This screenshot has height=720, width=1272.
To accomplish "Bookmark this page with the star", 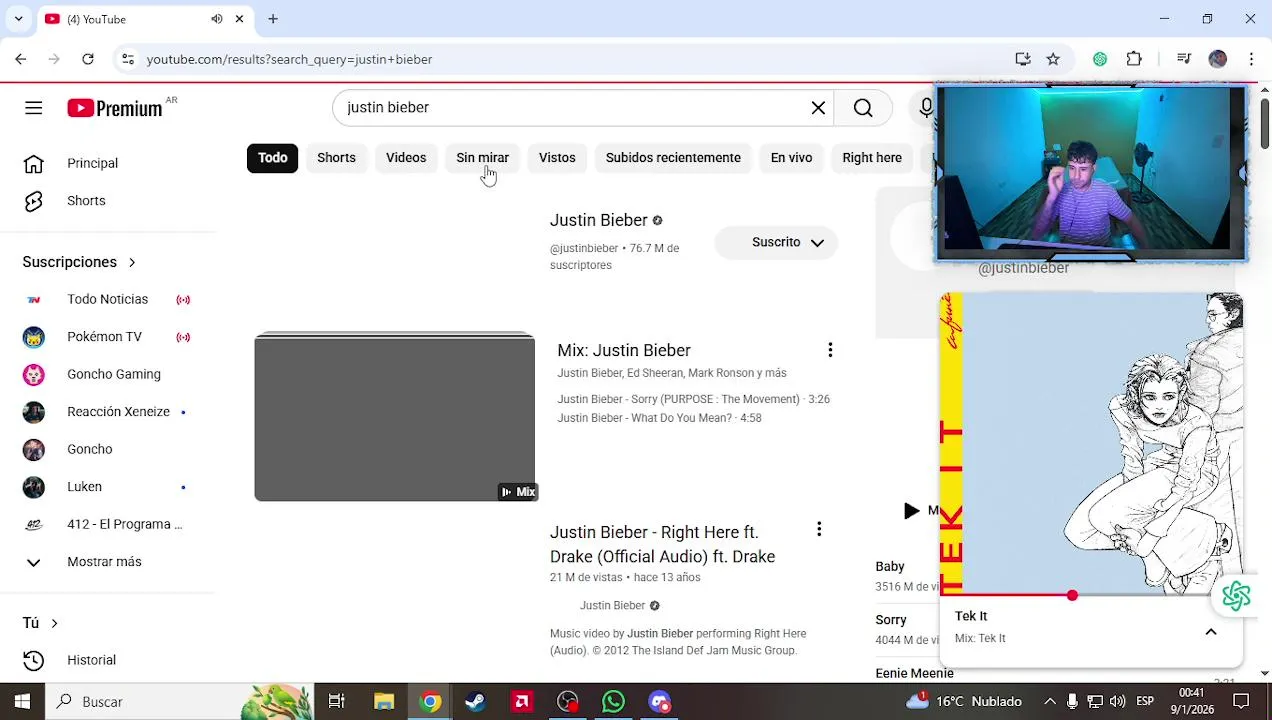I will [x=1053, y=59].
